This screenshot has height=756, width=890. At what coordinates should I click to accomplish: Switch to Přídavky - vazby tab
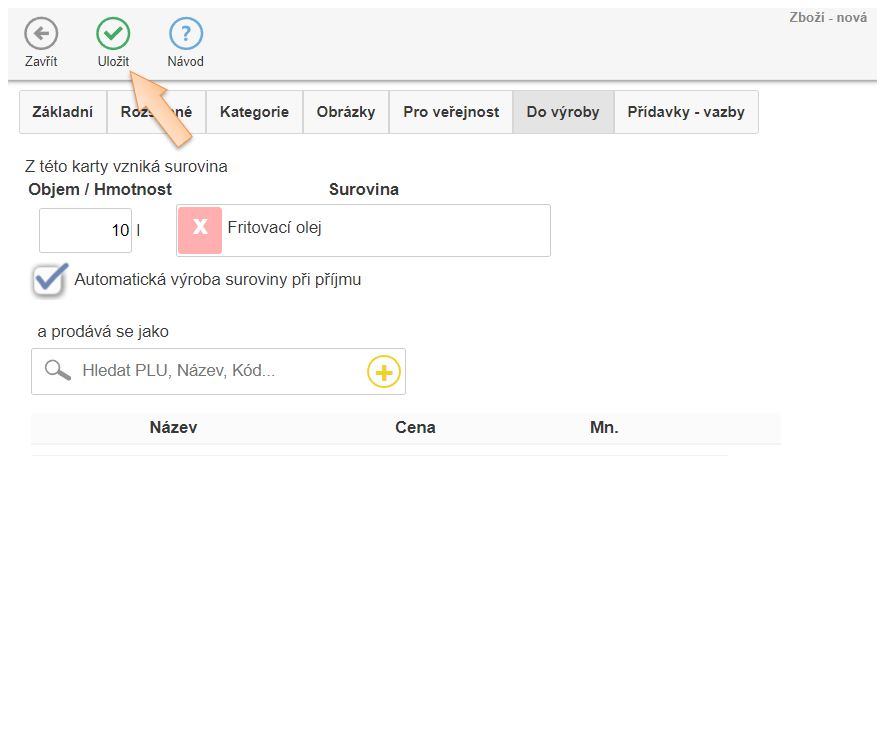tap(686, 112)
